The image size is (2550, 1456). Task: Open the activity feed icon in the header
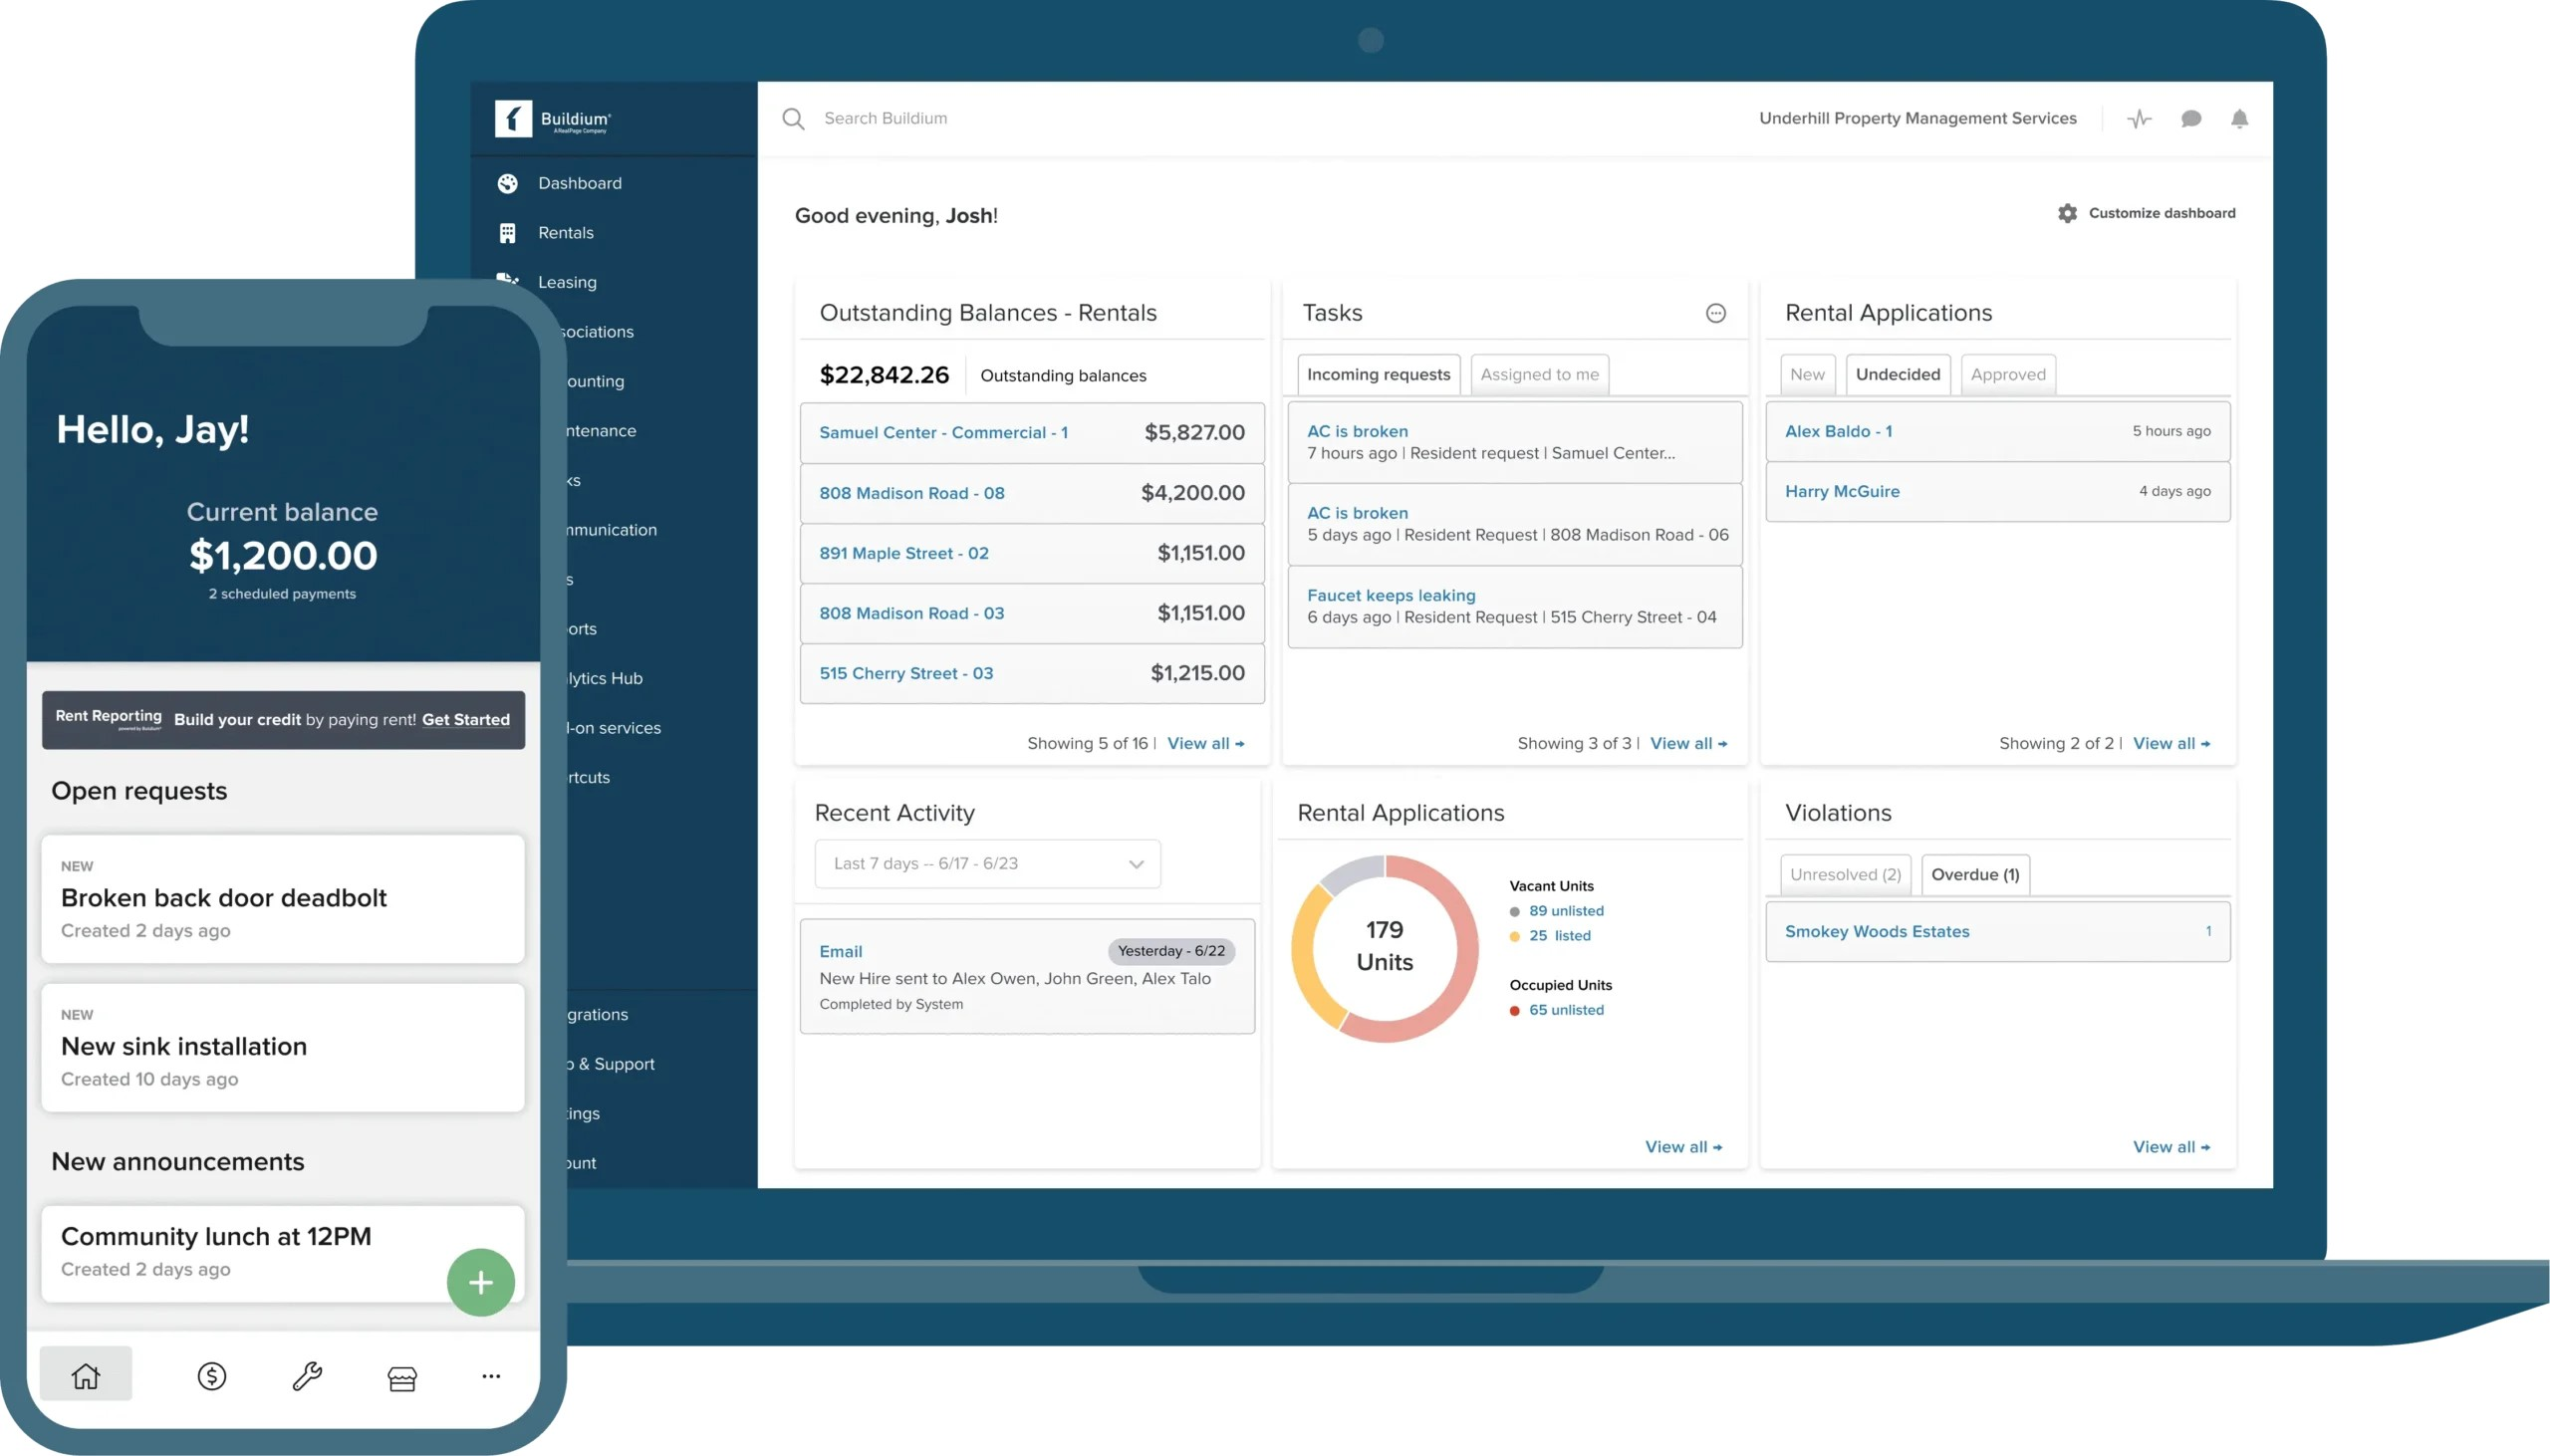pos(2140,118)
